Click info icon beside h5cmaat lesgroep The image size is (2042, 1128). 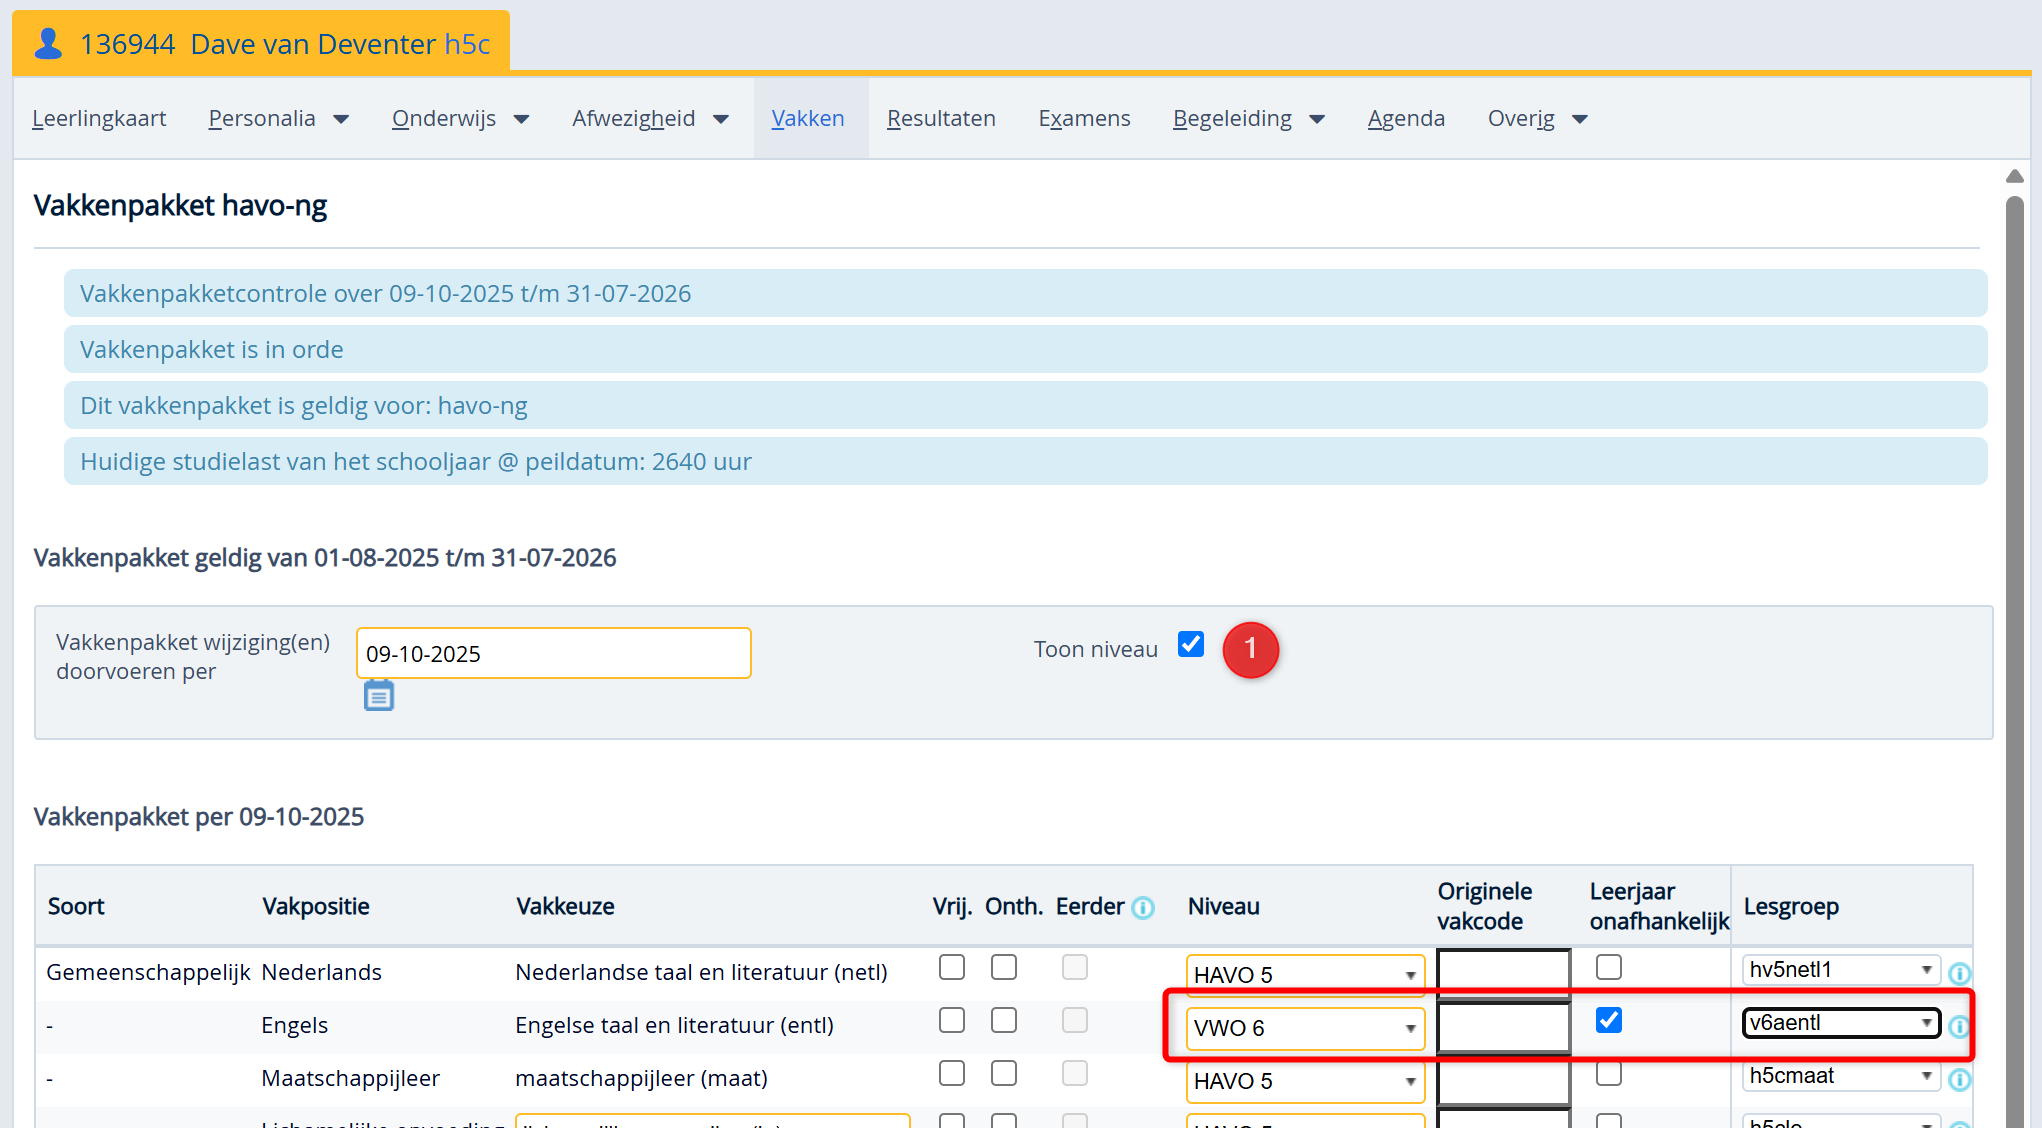point(1959,1079)
